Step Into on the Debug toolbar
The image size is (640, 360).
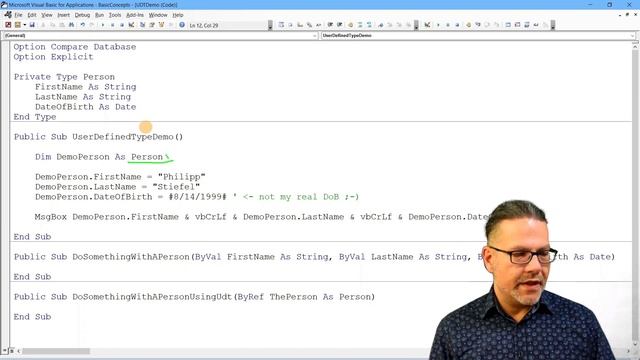(x=478, y=25)
